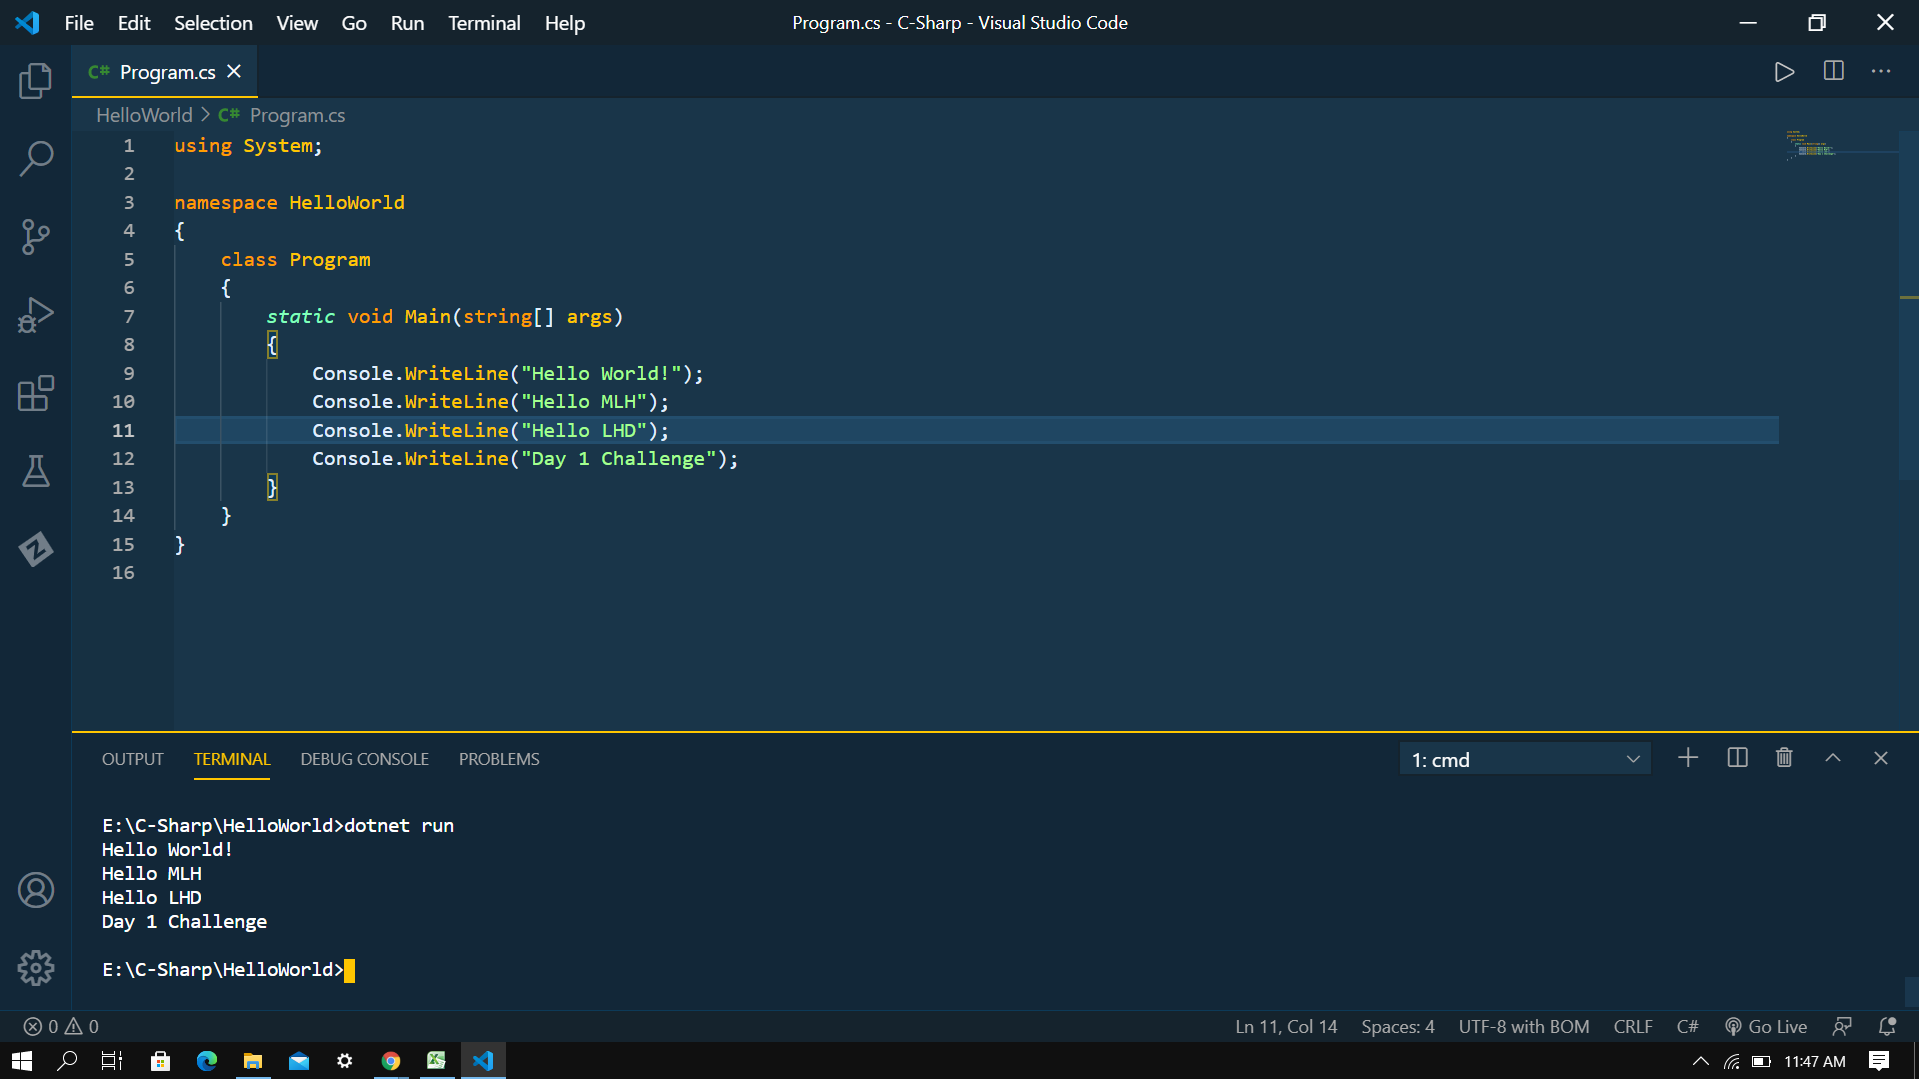Change the C# language mode
The width and height of the screenshot is (1919, 1079).
[x=1687, y=1026]
